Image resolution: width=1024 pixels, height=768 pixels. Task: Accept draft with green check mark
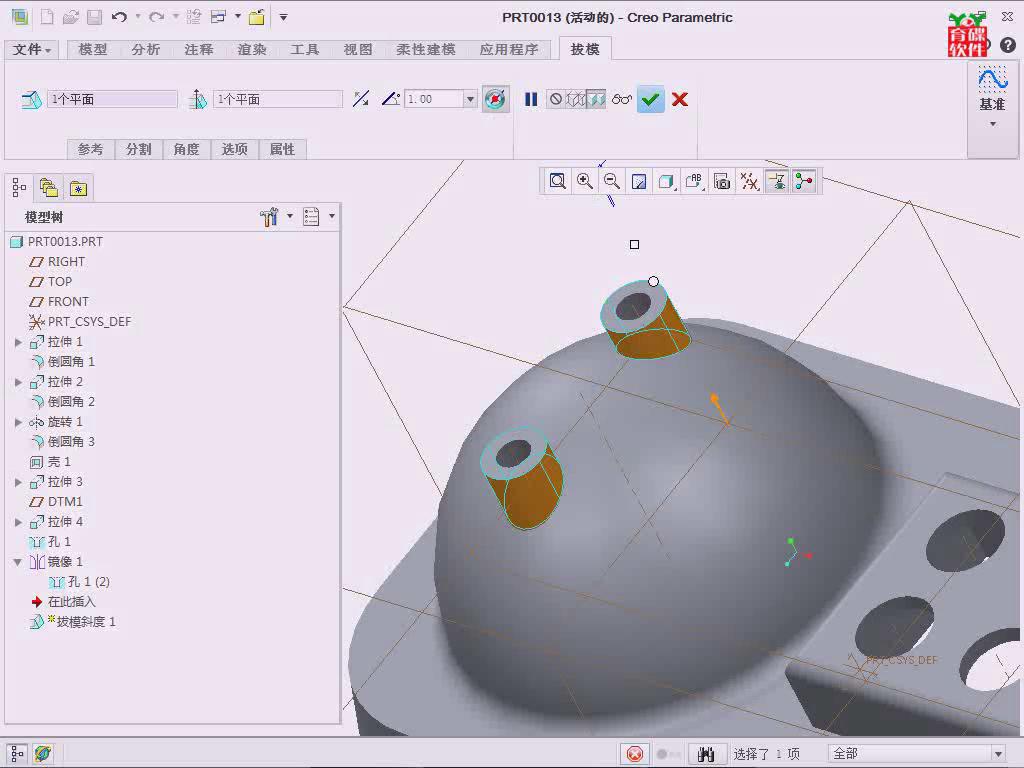[x=650, y=99]
